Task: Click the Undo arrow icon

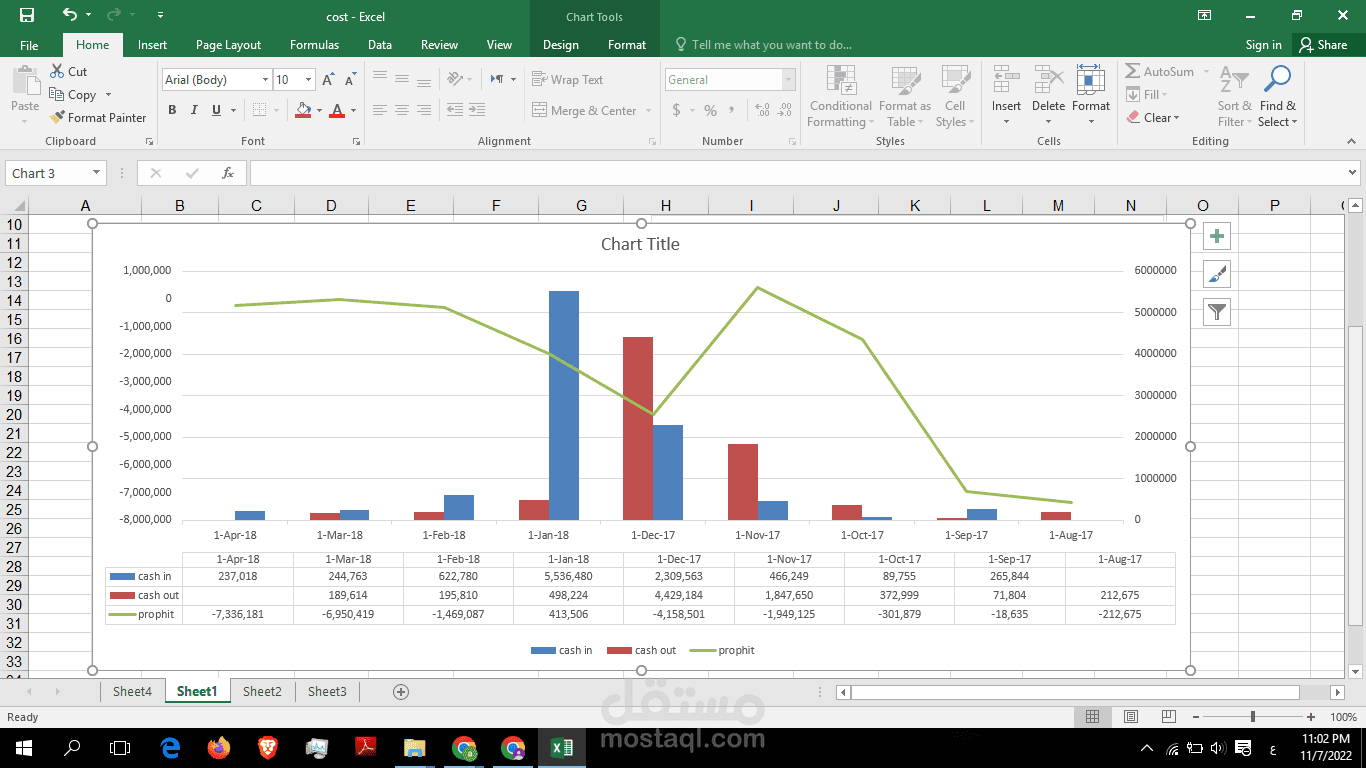Action: point(69,15)
